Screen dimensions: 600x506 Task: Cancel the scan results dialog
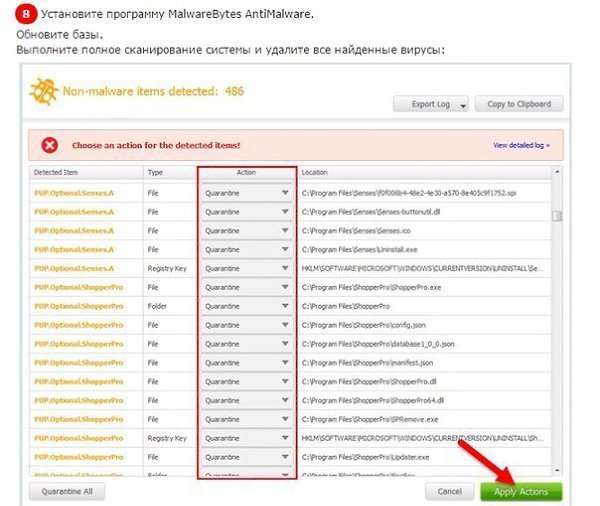pos(449,492)
